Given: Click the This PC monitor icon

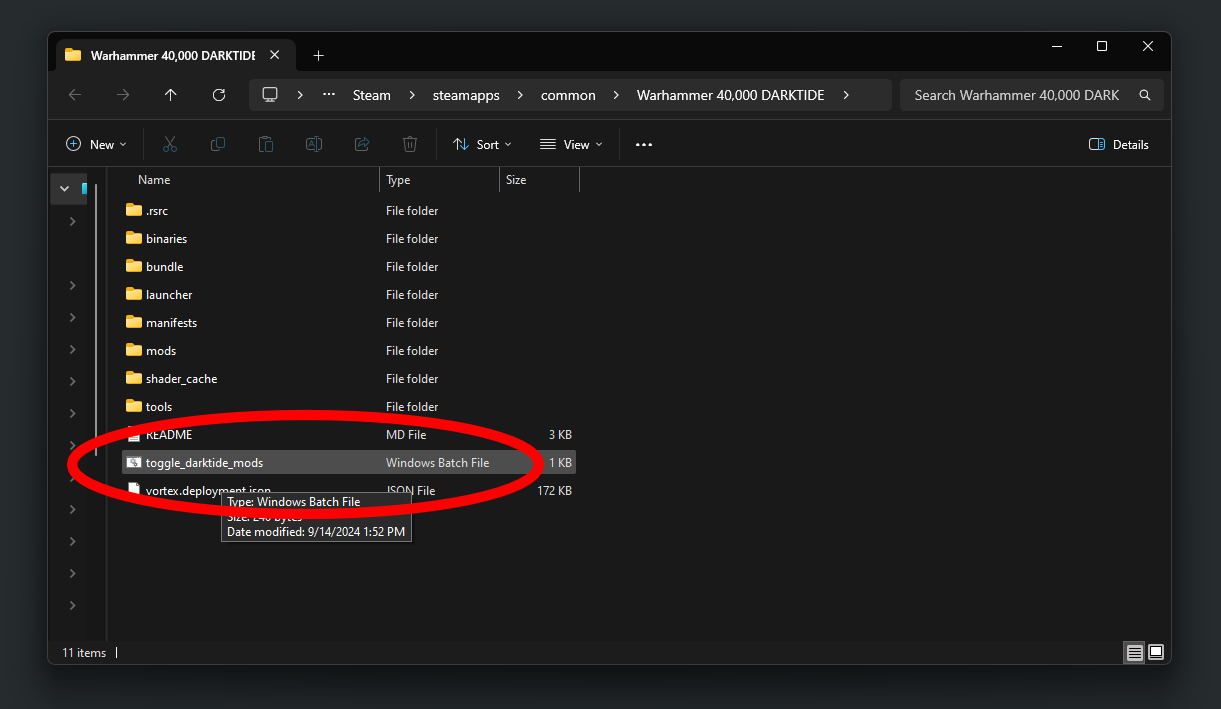Looking at the screenshot, I should pos(270,95).
